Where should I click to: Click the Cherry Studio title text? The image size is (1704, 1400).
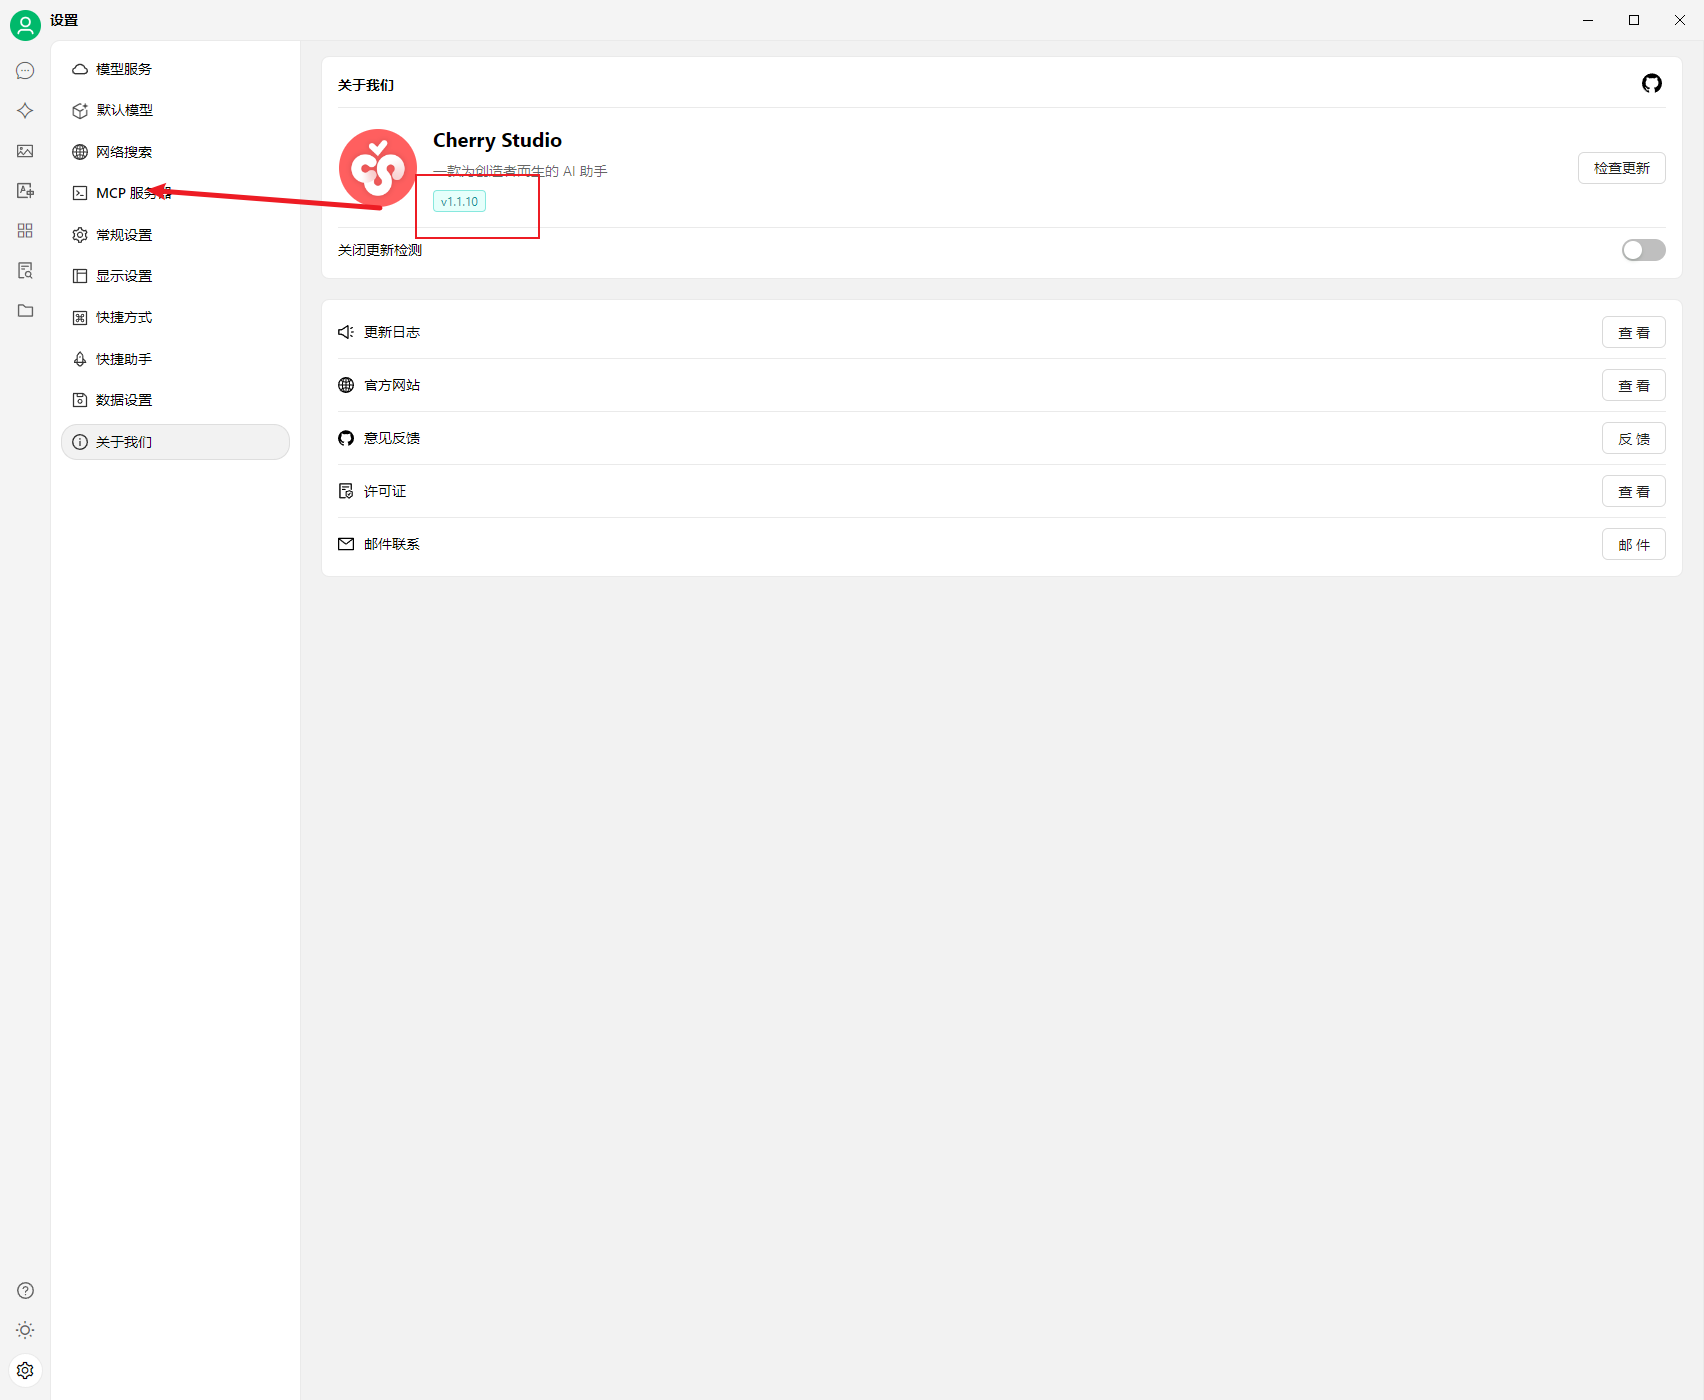tap(497, 140)
